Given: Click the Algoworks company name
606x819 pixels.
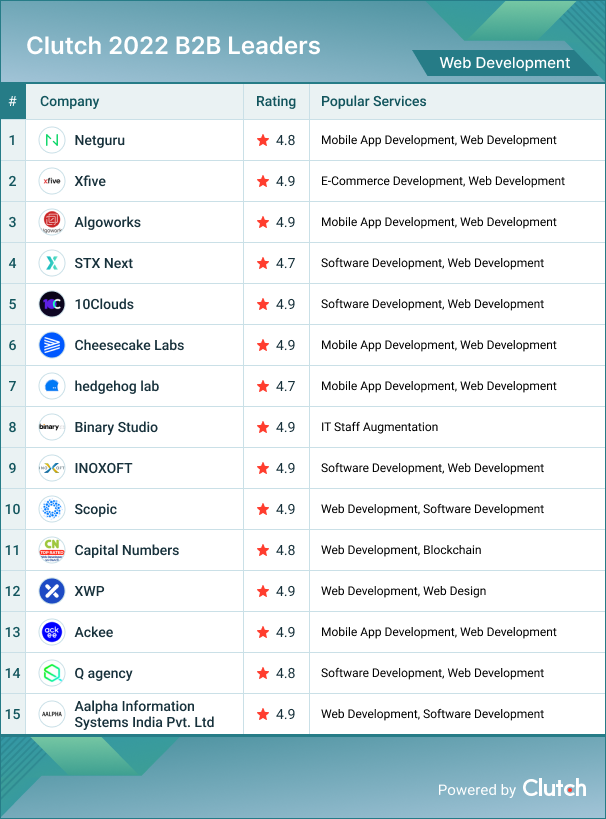Looking at the screenshot, I should (x=108, y=223).
